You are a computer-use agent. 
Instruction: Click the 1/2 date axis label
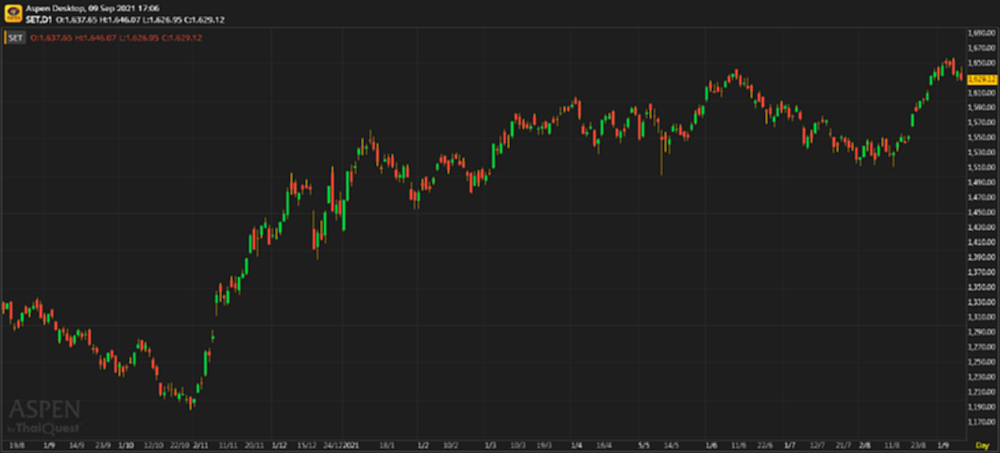click(423, 445)
